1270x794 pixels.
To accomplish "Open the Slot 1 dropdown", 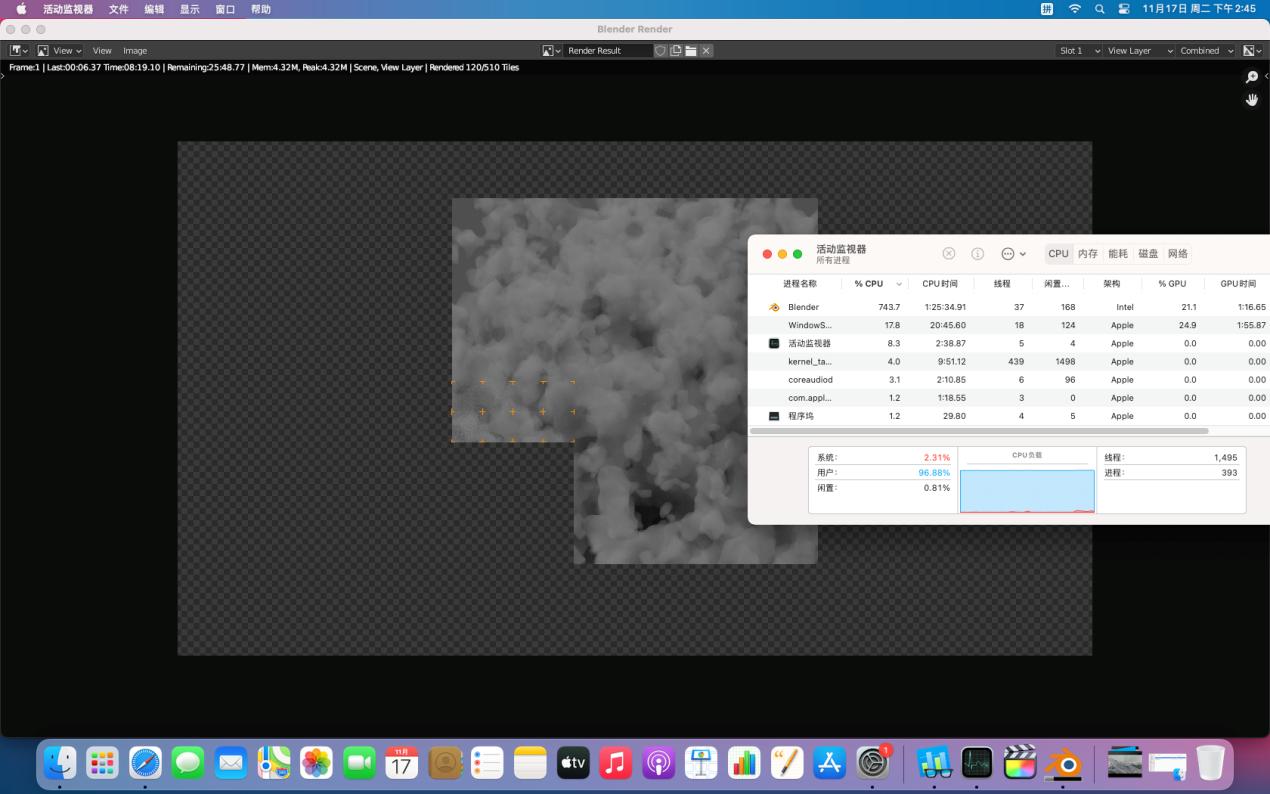I will [x=1079, y=51].
